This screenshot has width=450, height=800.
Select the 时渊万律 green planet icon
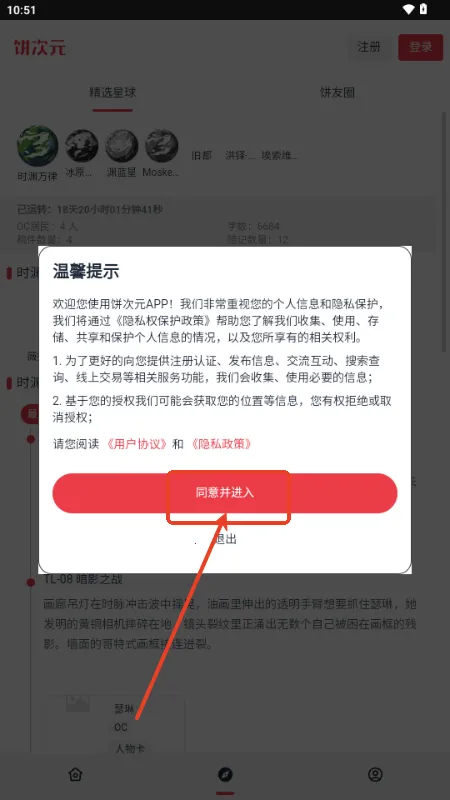[x=38, y=146]
